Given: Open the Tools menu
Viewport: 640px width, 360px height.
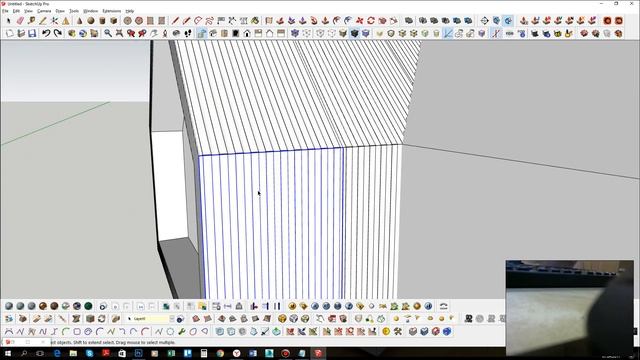Looking at the screenshot, I should click(x=74, y=11).
